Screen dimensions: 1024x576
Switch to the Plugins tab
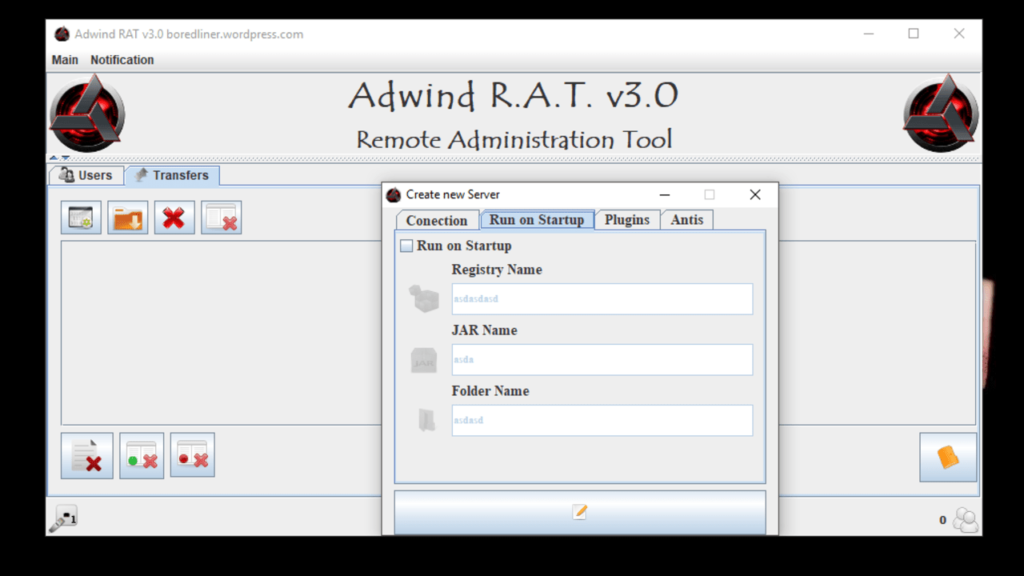point(627,219)
